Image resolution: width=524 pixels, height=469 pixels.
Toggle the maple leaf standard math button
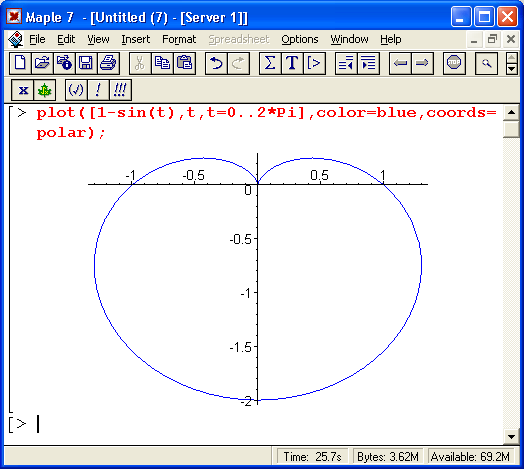pos(44,90)
